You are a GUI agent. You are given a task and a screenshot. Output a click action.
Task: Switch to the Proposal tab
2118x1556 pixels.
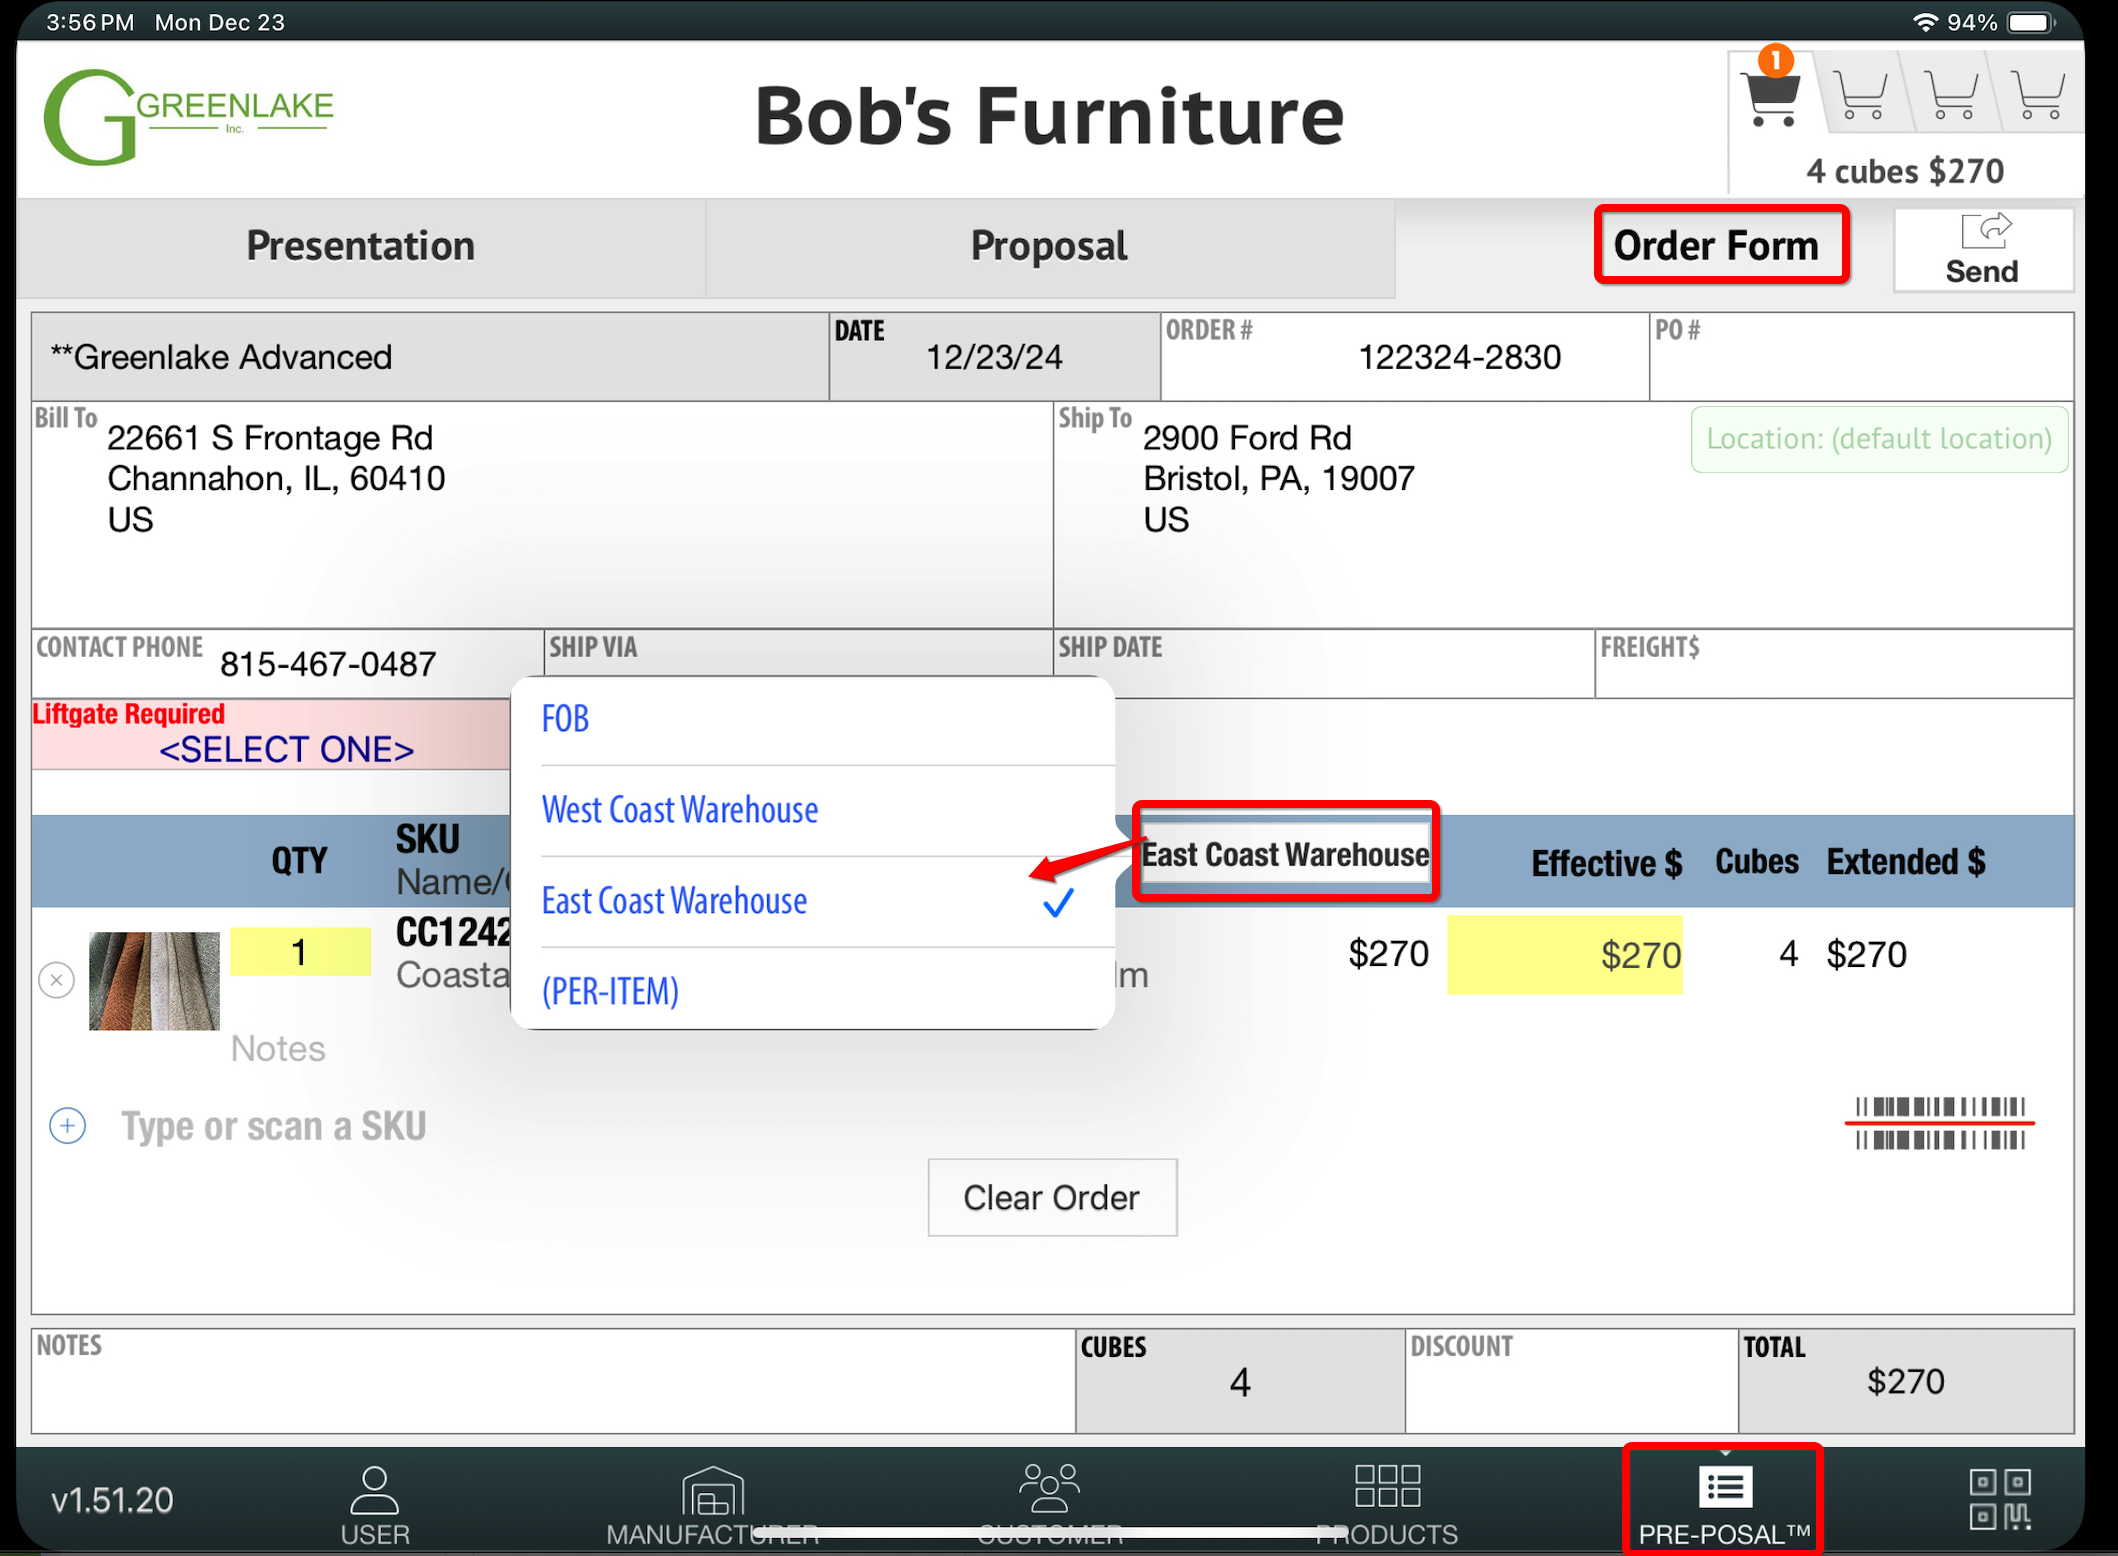pos(1049,246)
